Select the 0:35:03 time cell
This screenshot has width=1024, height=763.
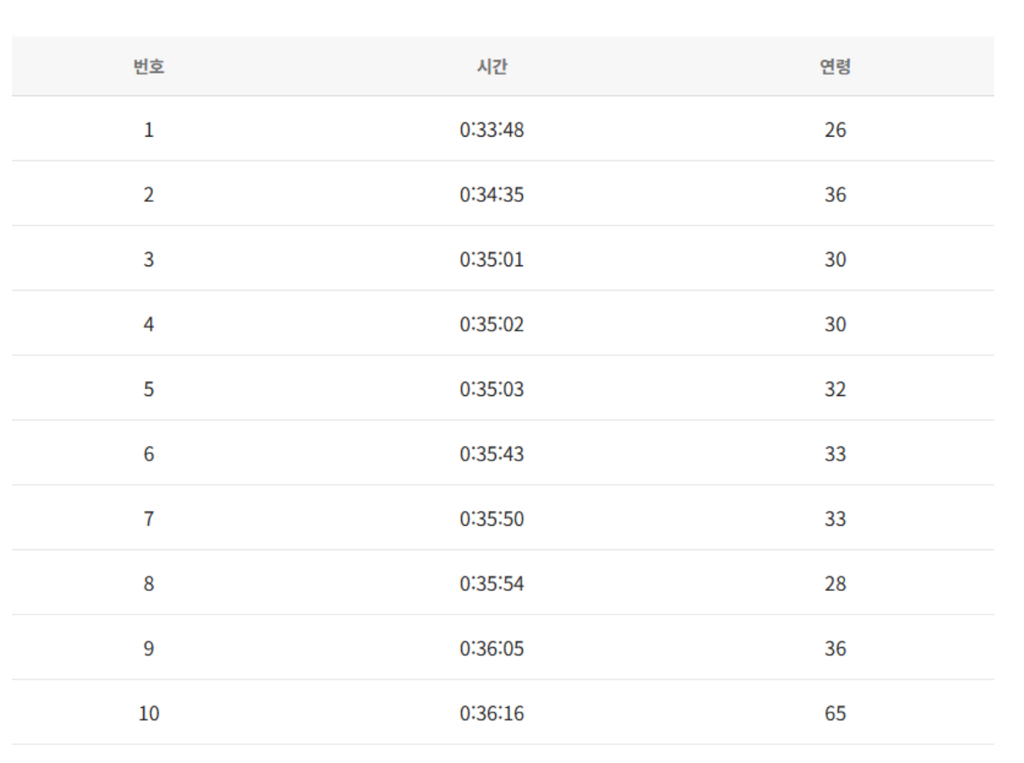click(x=492, y=389)
